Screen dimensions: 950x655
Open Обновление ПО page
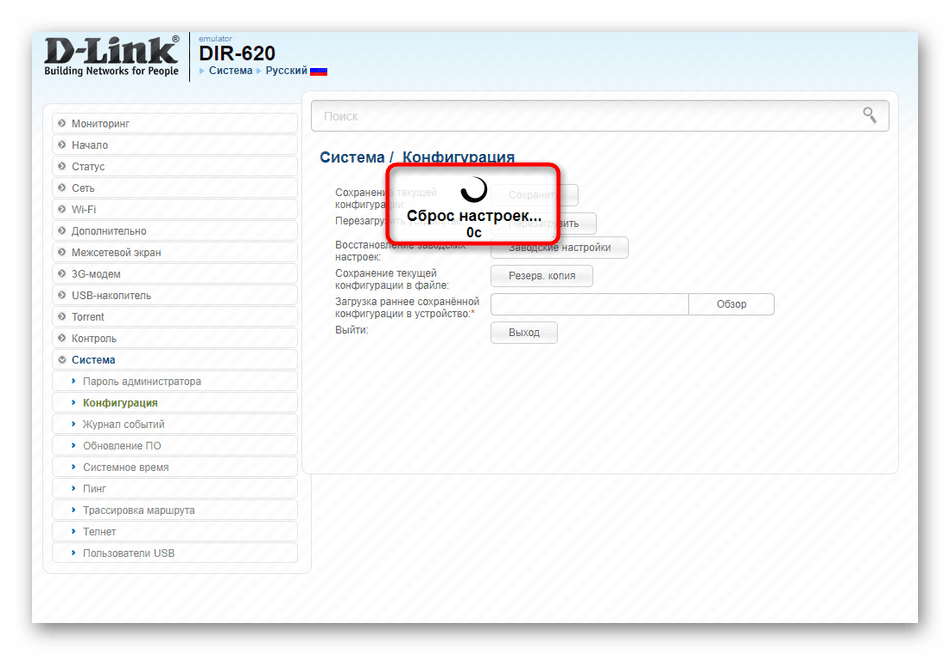point(174,446)
